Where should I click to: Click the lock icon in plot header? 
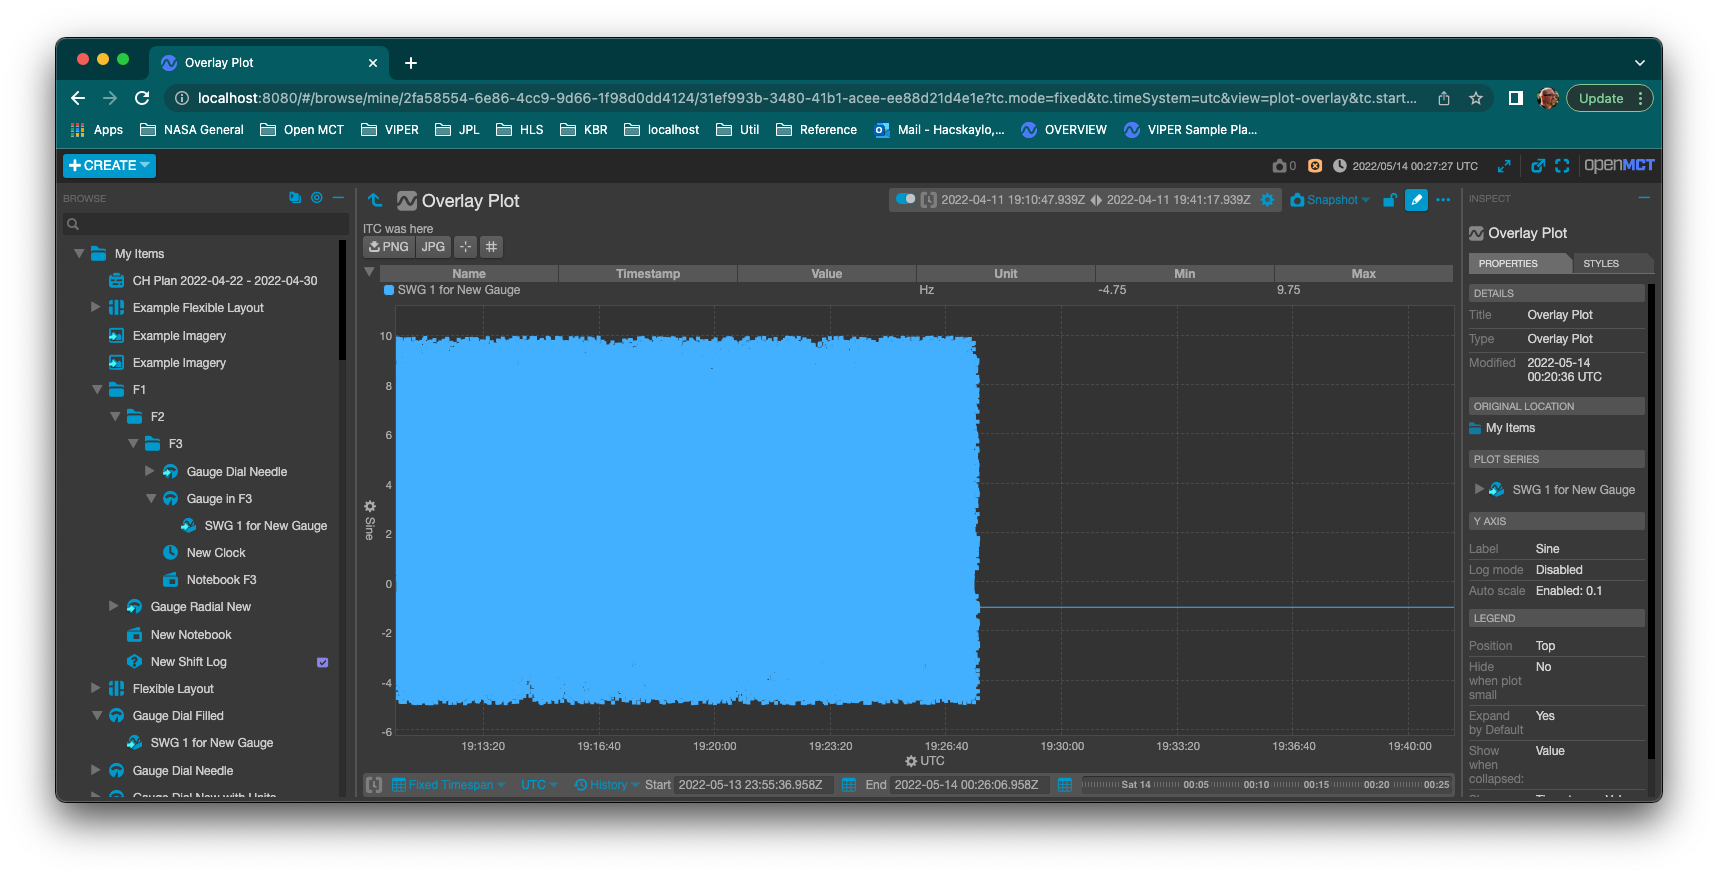(1389, 200)
